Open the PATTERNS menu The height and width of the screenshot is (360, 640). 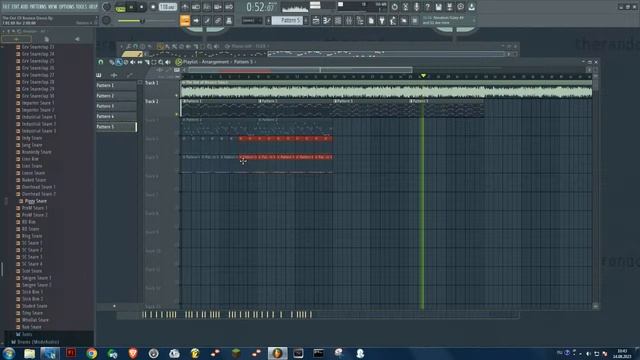point(38,7)
